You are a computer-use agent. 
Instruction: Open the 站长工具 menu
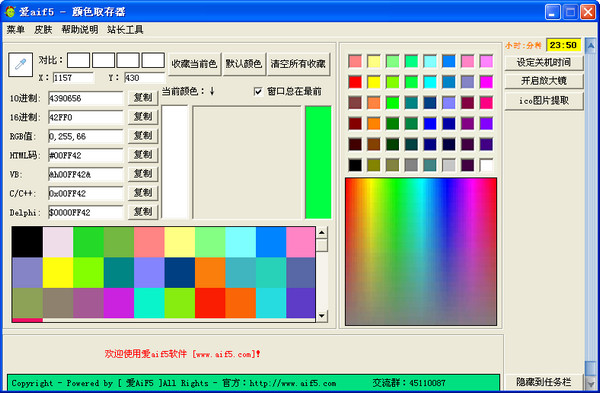(125, 30)
